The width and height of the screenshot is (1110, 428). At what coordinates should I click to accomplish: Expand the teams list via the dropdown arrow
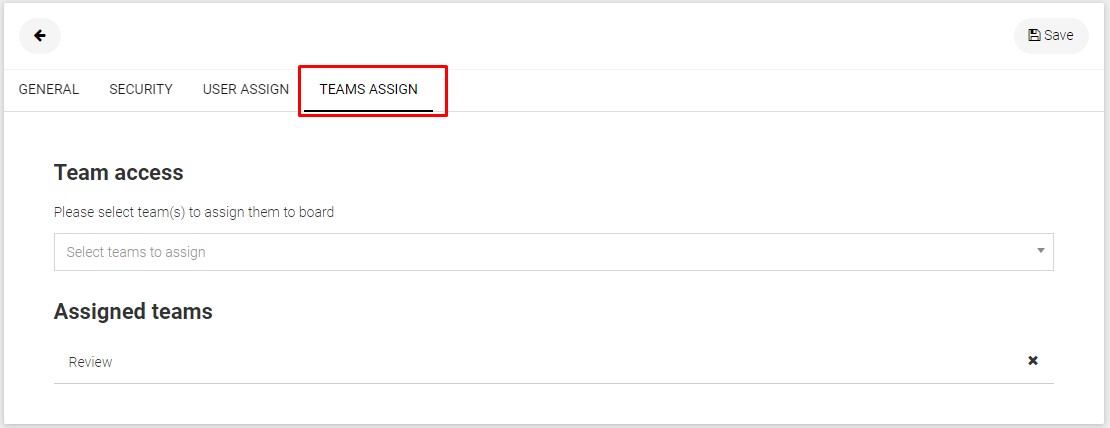[1041, 250]
